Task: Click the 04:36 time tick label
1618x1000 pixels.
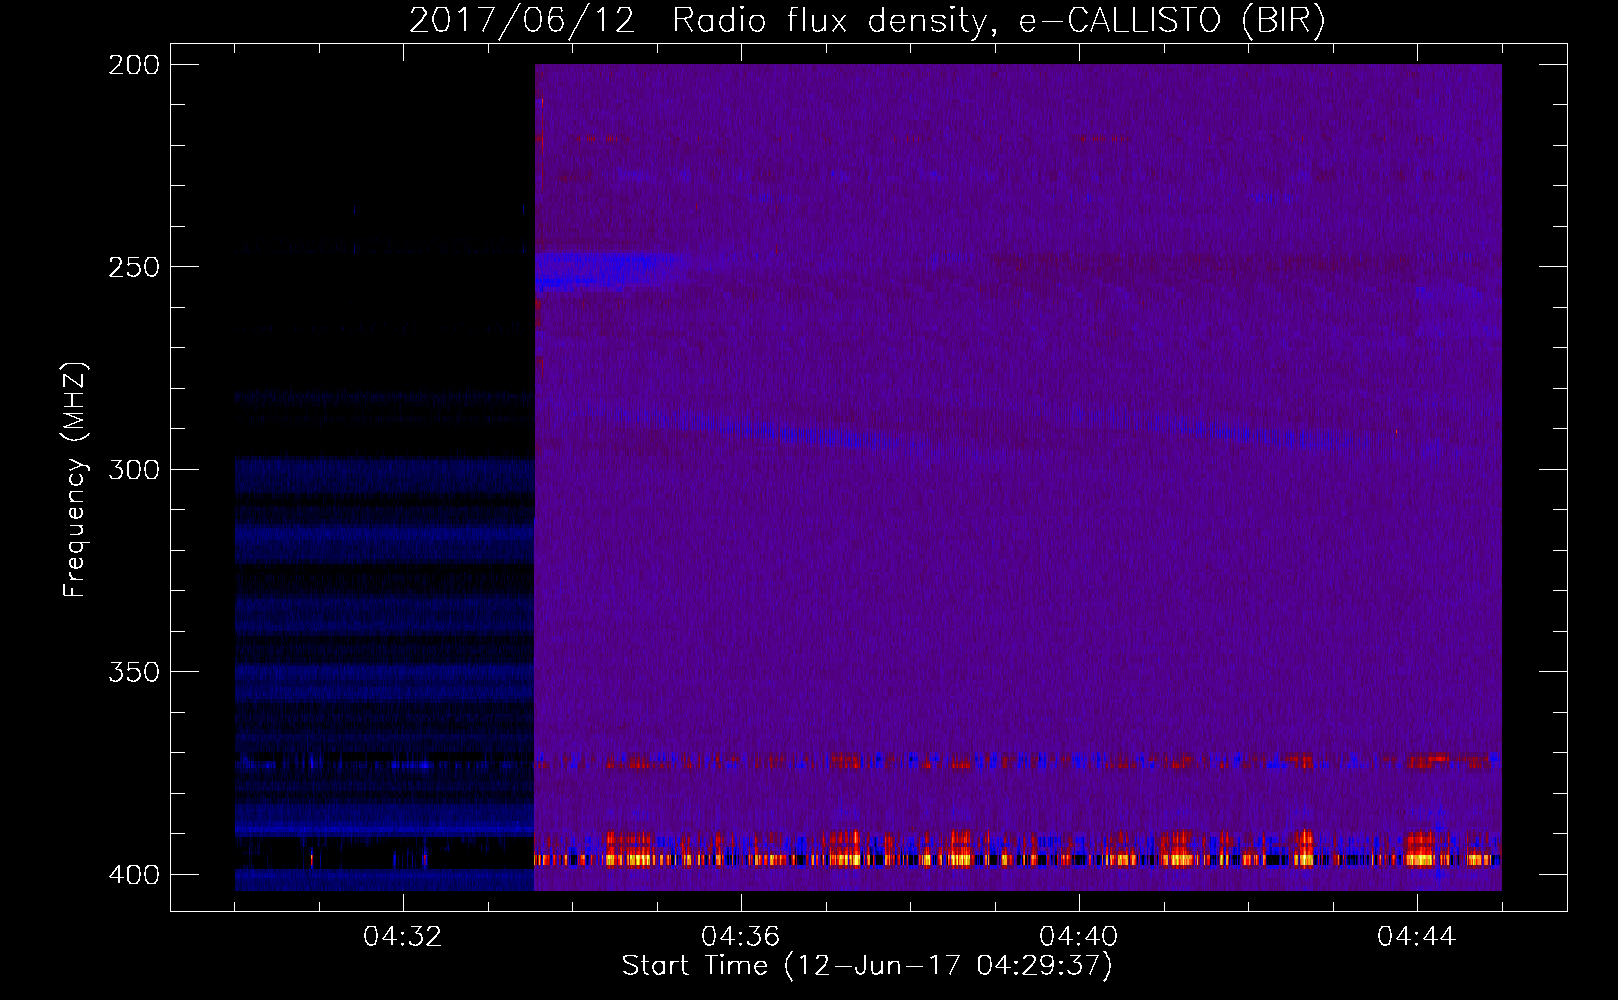Action: coord(741,937)
